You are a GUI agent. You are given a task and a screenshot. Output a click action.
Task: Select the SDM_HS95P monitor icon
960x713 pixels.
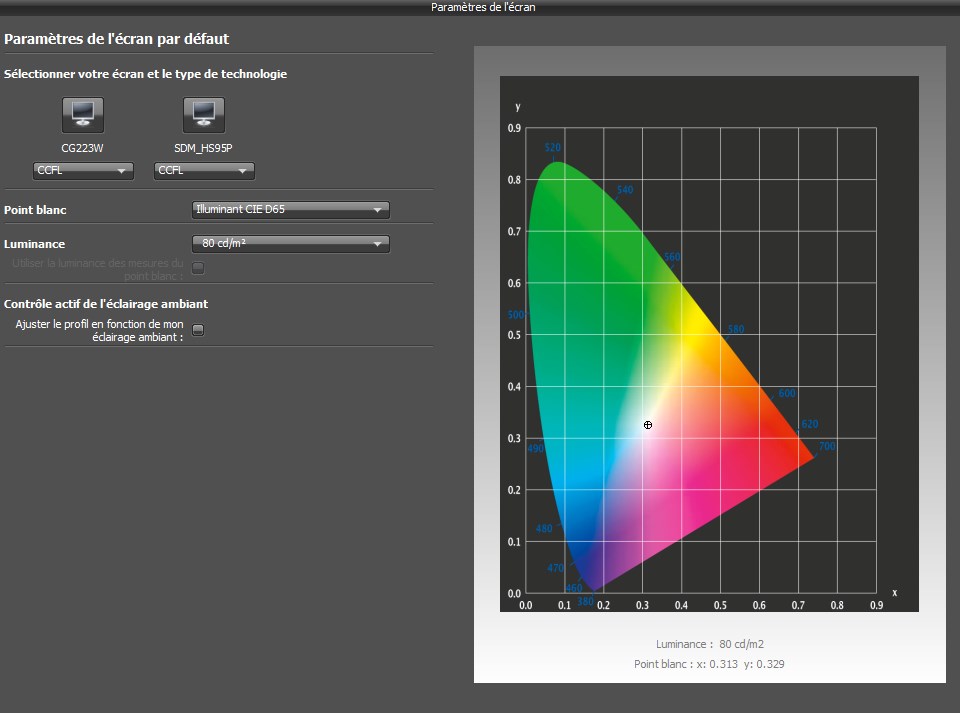pyautogui.click(x=203, y=115)
